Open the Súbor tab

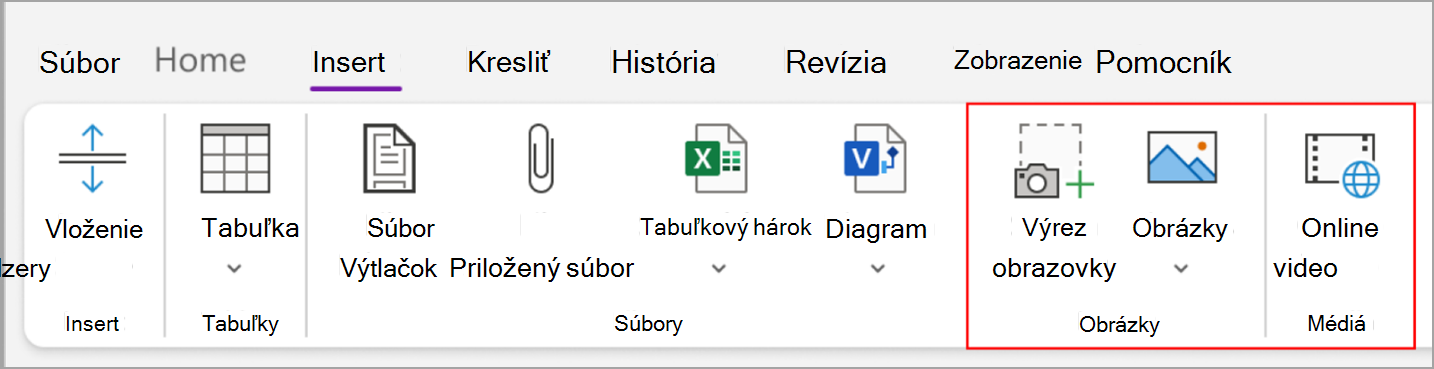coord(80,63)
